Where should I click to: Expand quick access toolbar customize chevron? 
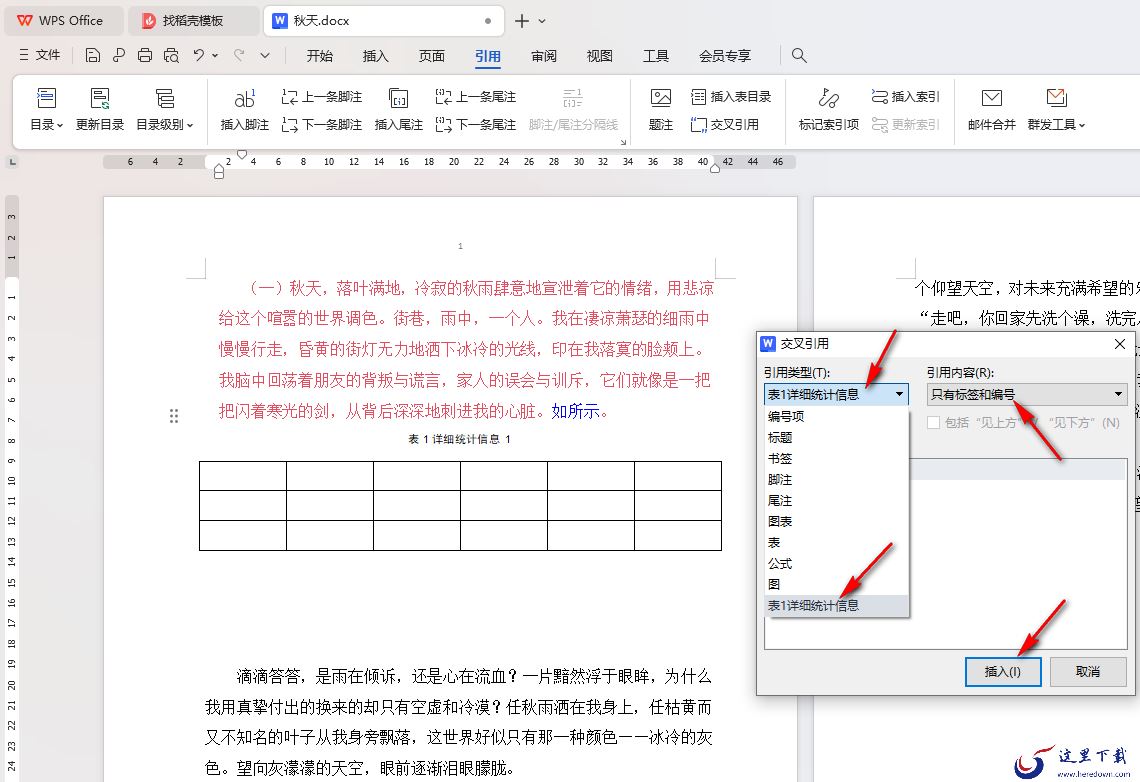265,55
